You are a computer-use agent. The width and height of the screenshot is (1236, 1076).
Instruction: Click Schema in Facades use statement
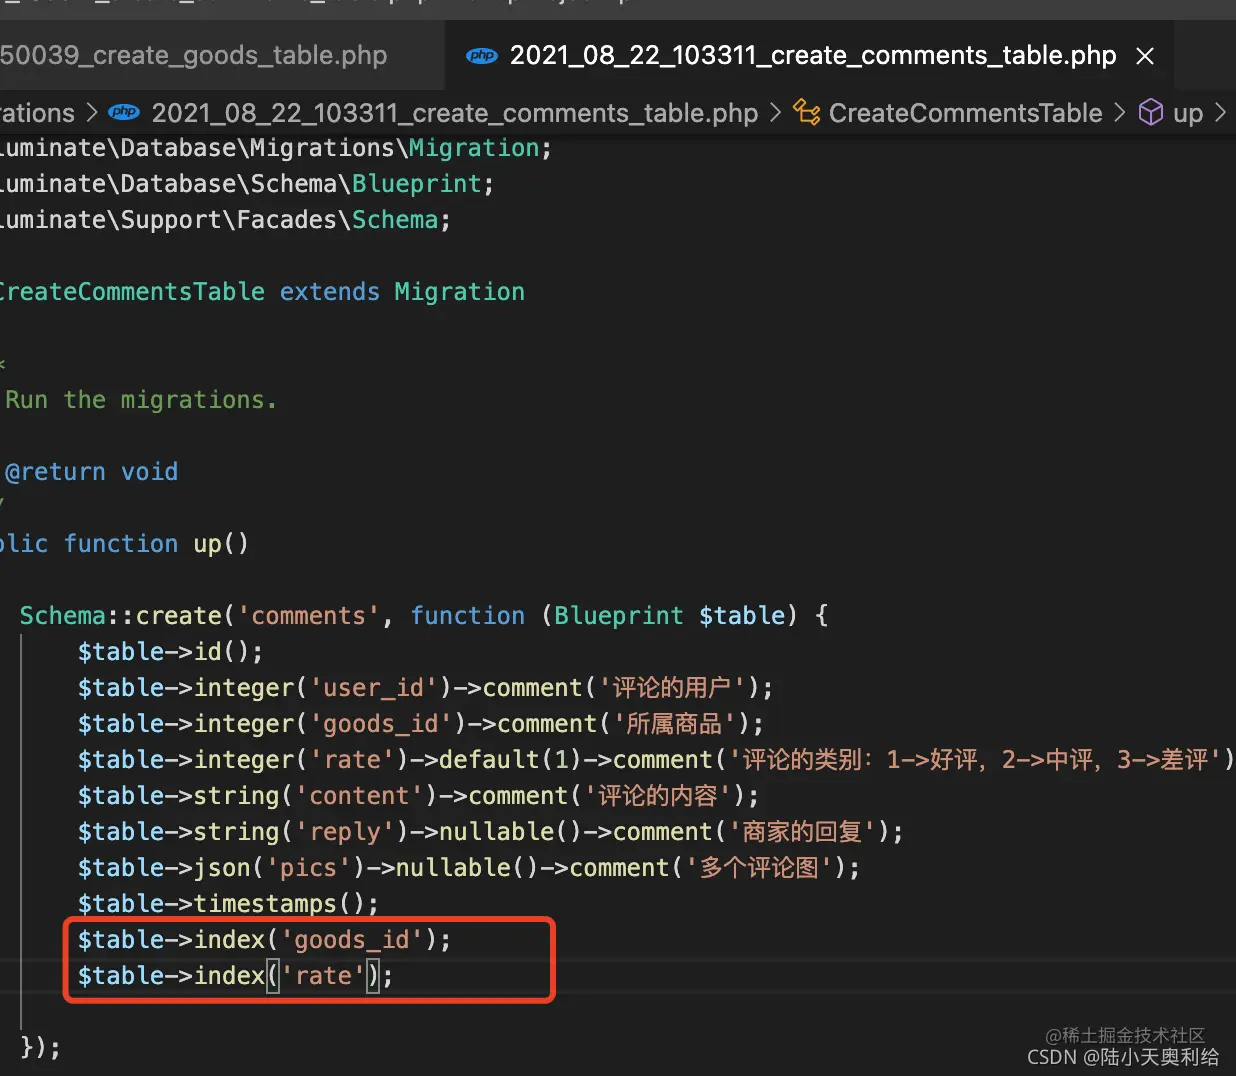(395, 220)
